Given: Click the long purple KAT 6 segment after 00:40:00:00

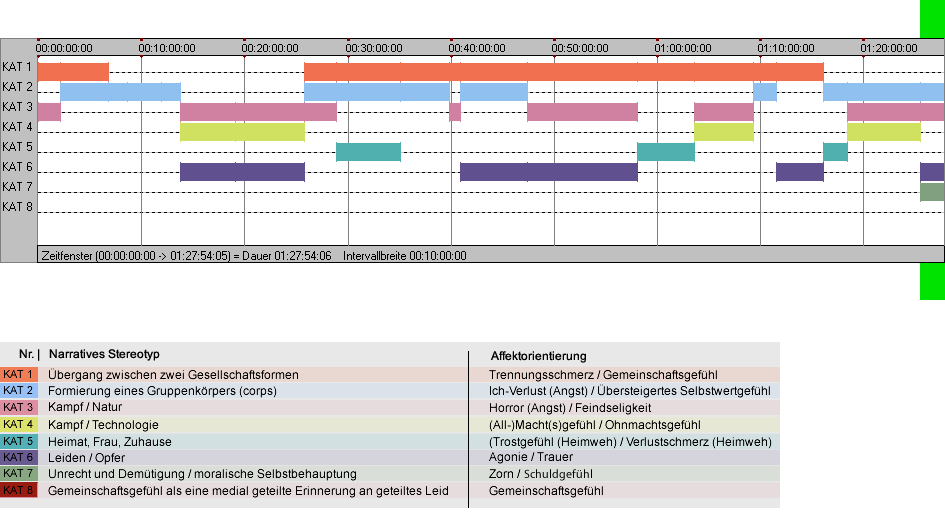Looking at the screenshot, I should pos(548,172).
